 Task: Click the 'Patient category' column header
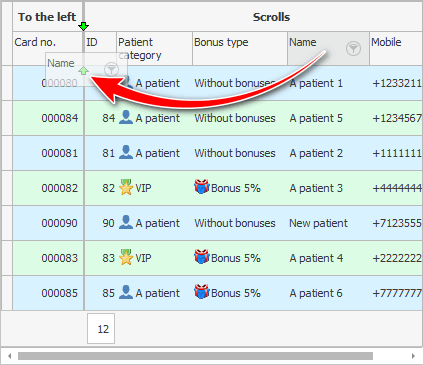(154, 49)
